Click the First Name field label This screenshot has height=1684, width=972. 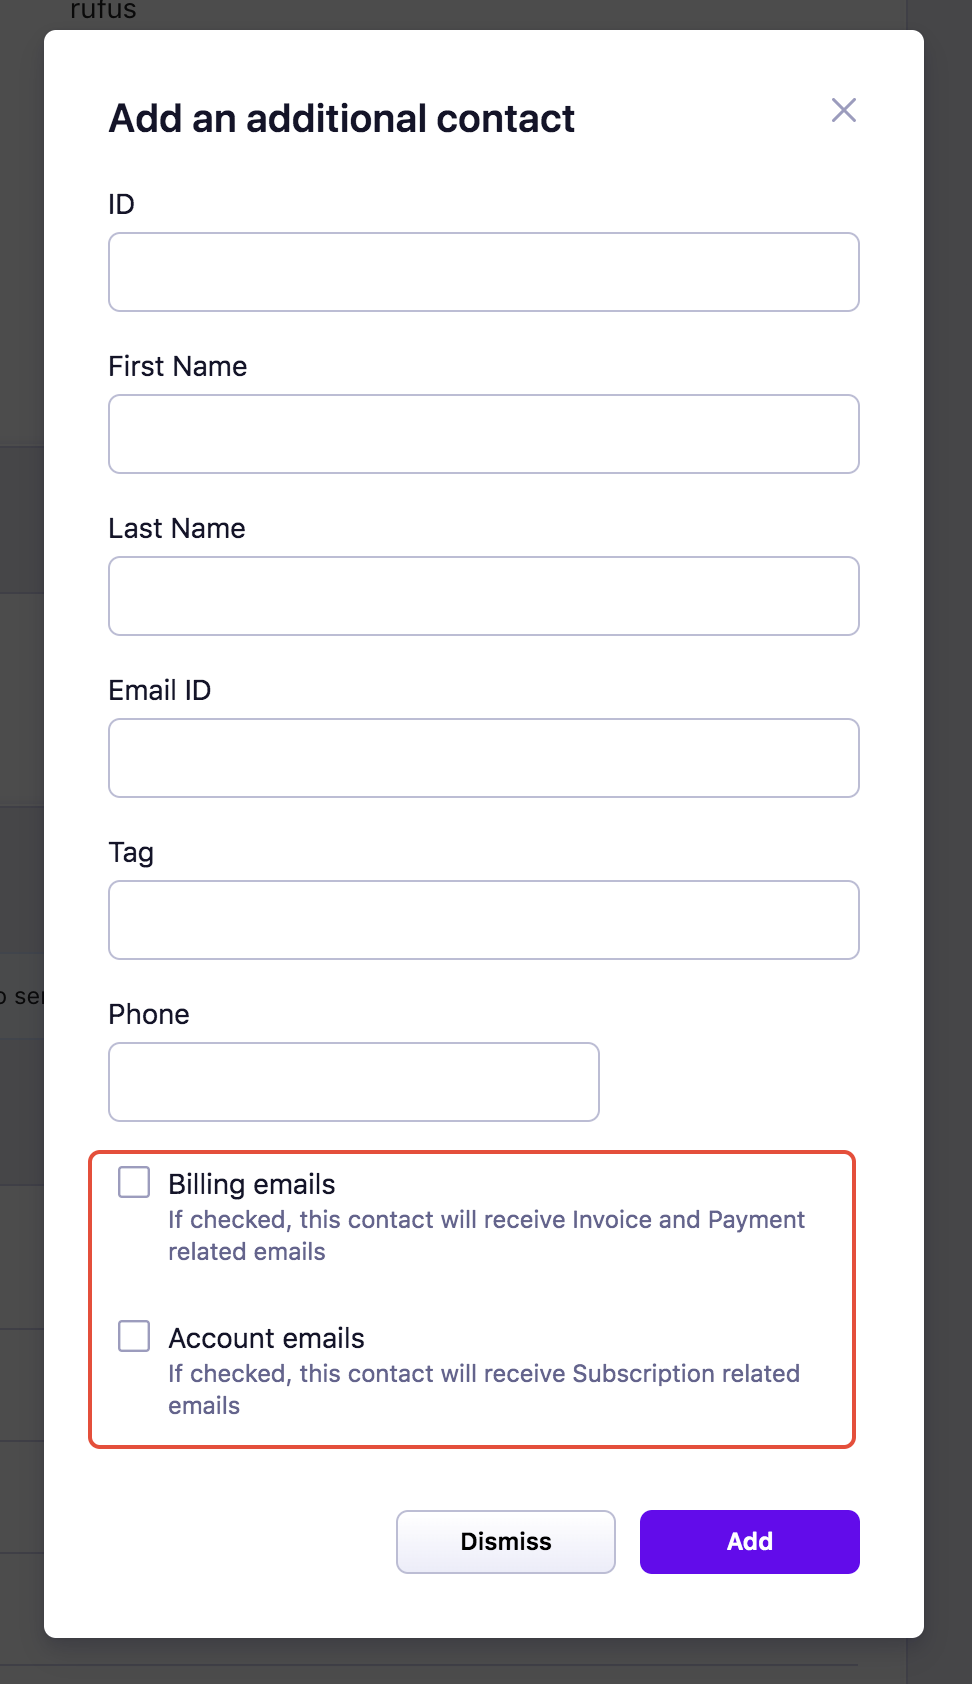177,366
